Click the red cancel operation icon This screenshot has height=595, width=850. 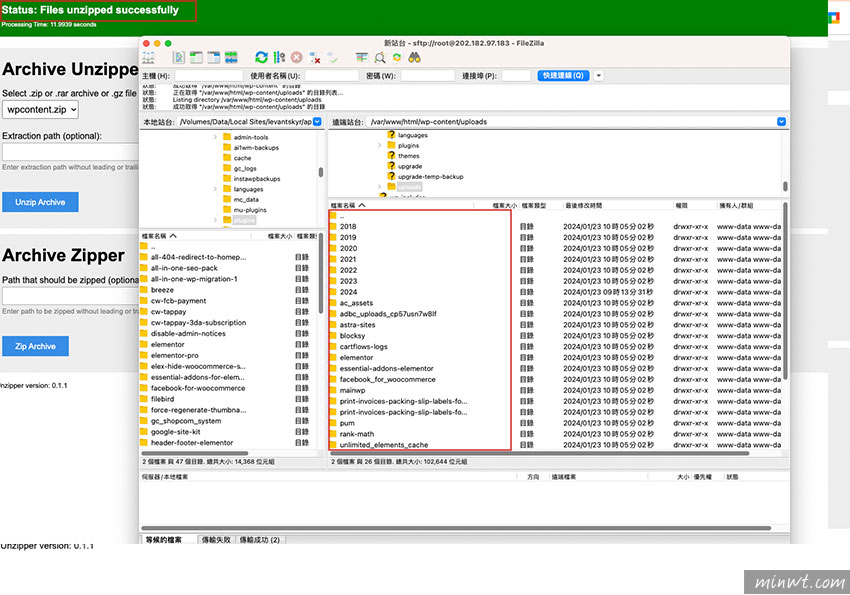click(297, 58)
